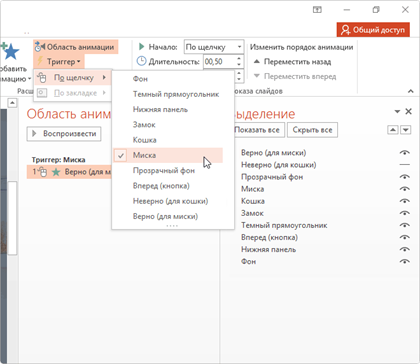Open the Trigger dropdown

tap(59, 62)
